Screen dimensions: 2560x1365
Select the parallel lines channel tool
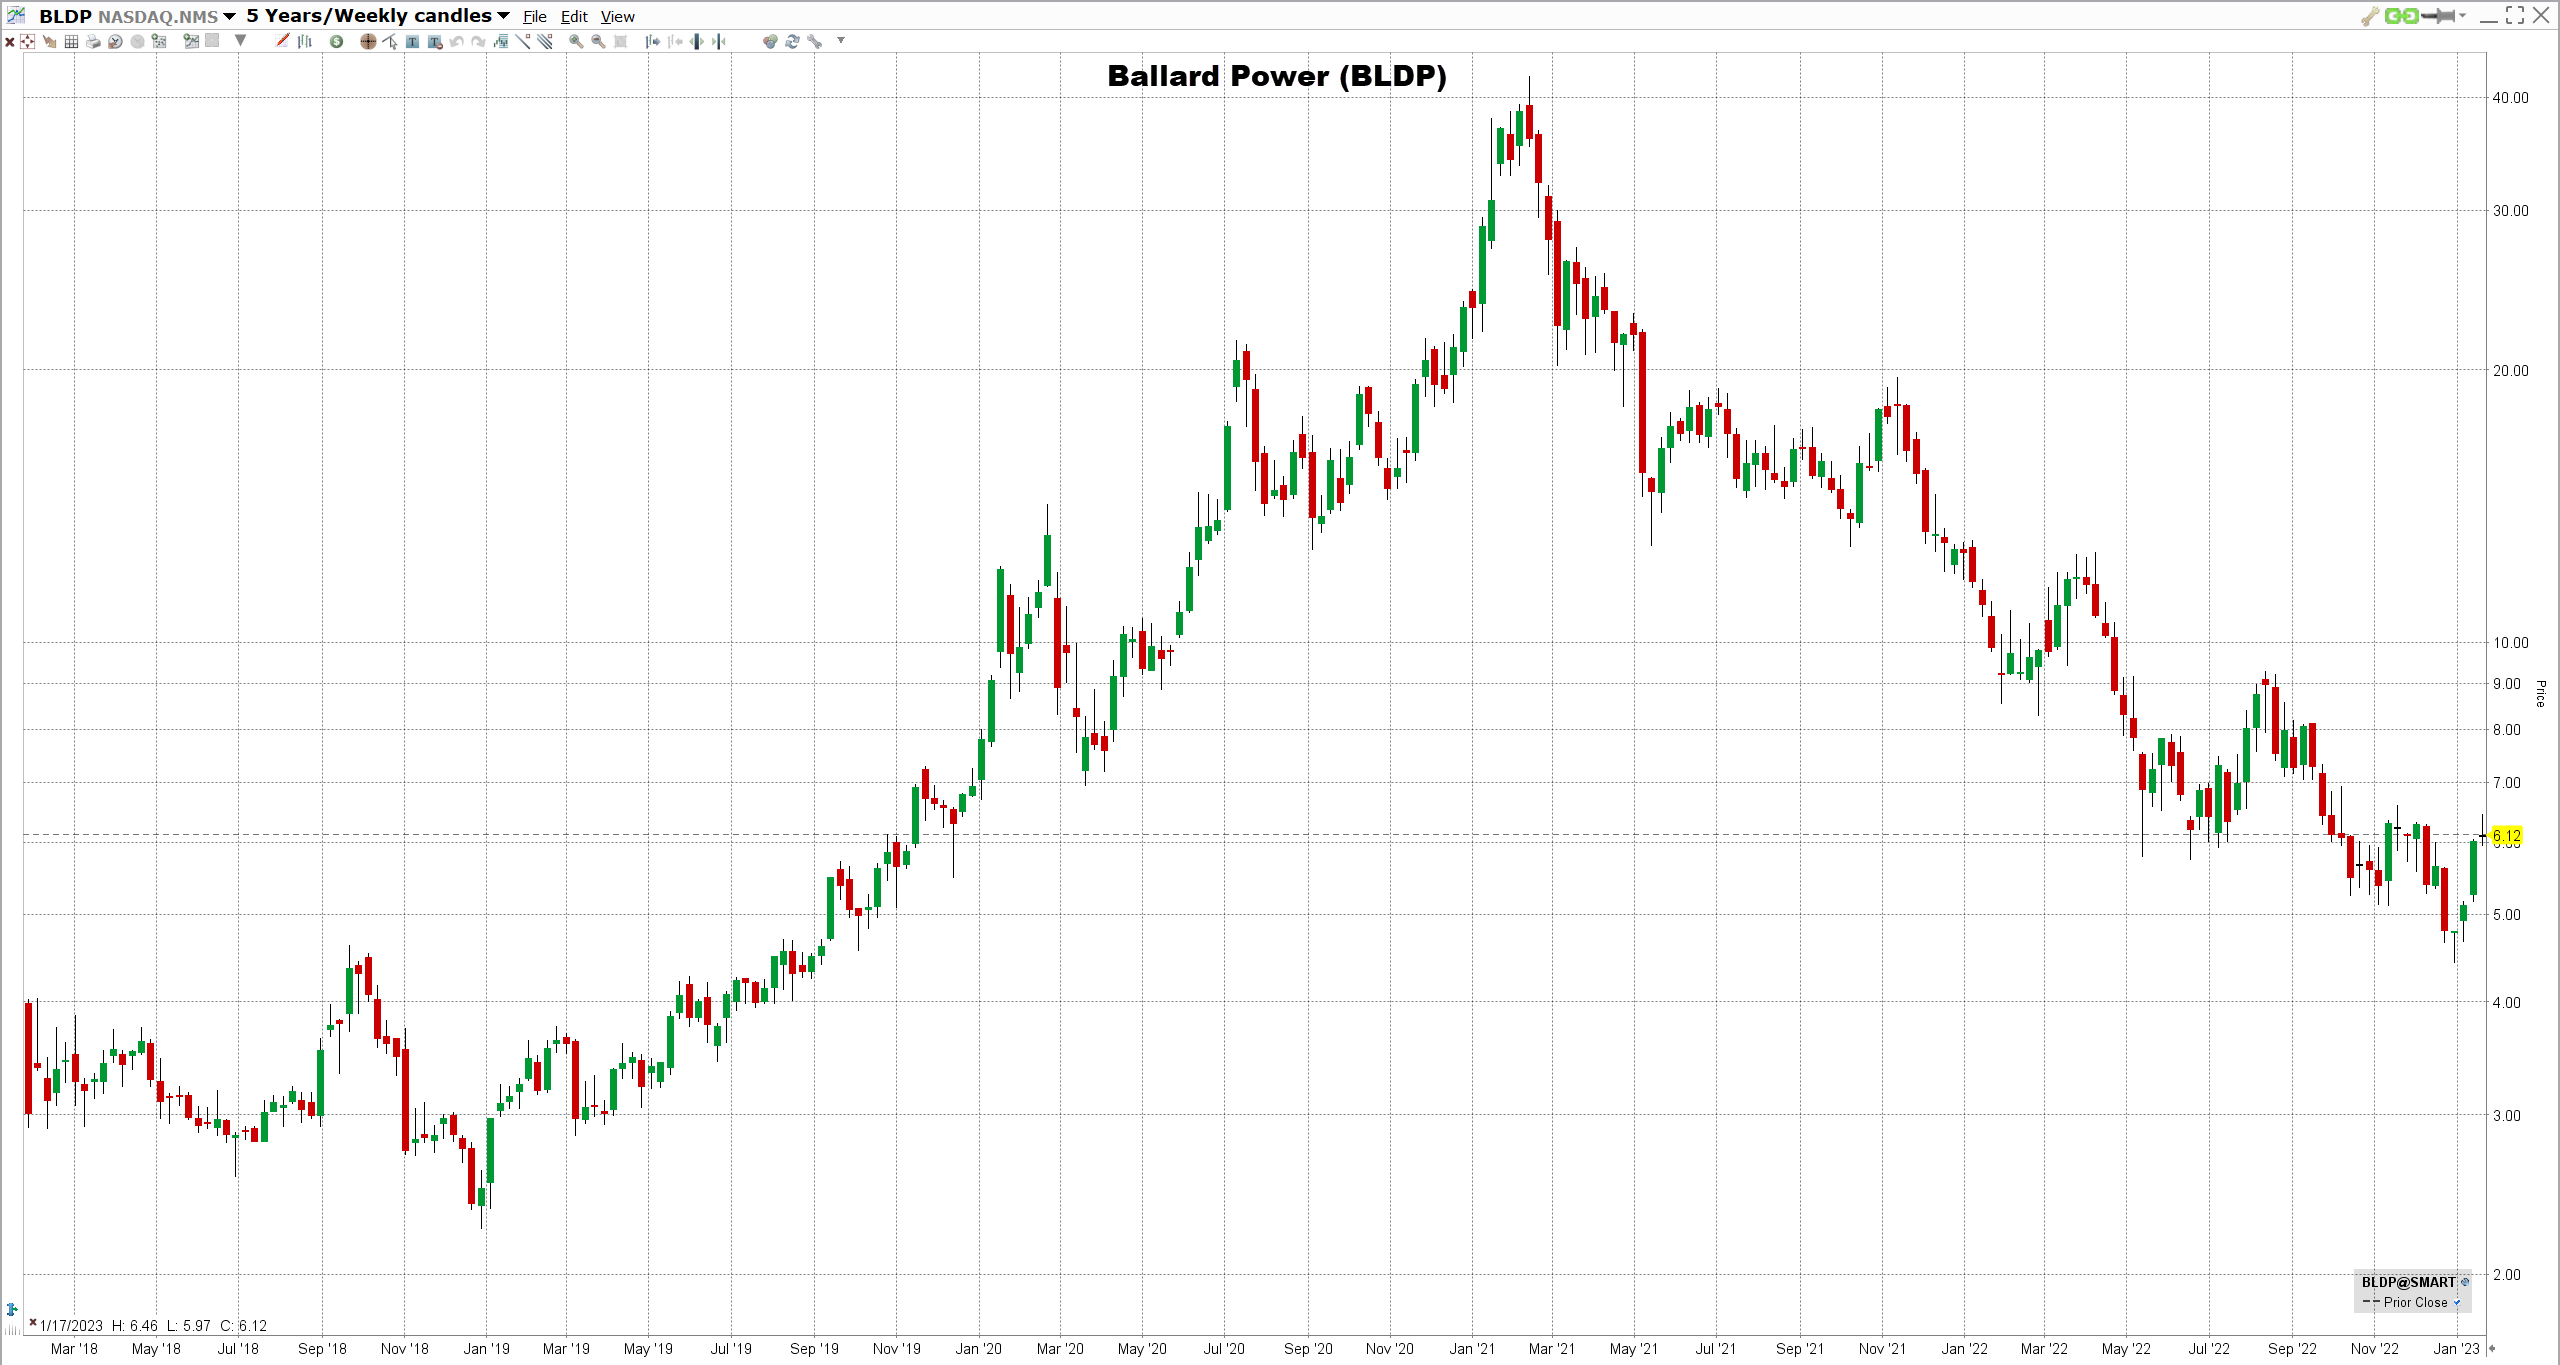click(x=545, y=41)
